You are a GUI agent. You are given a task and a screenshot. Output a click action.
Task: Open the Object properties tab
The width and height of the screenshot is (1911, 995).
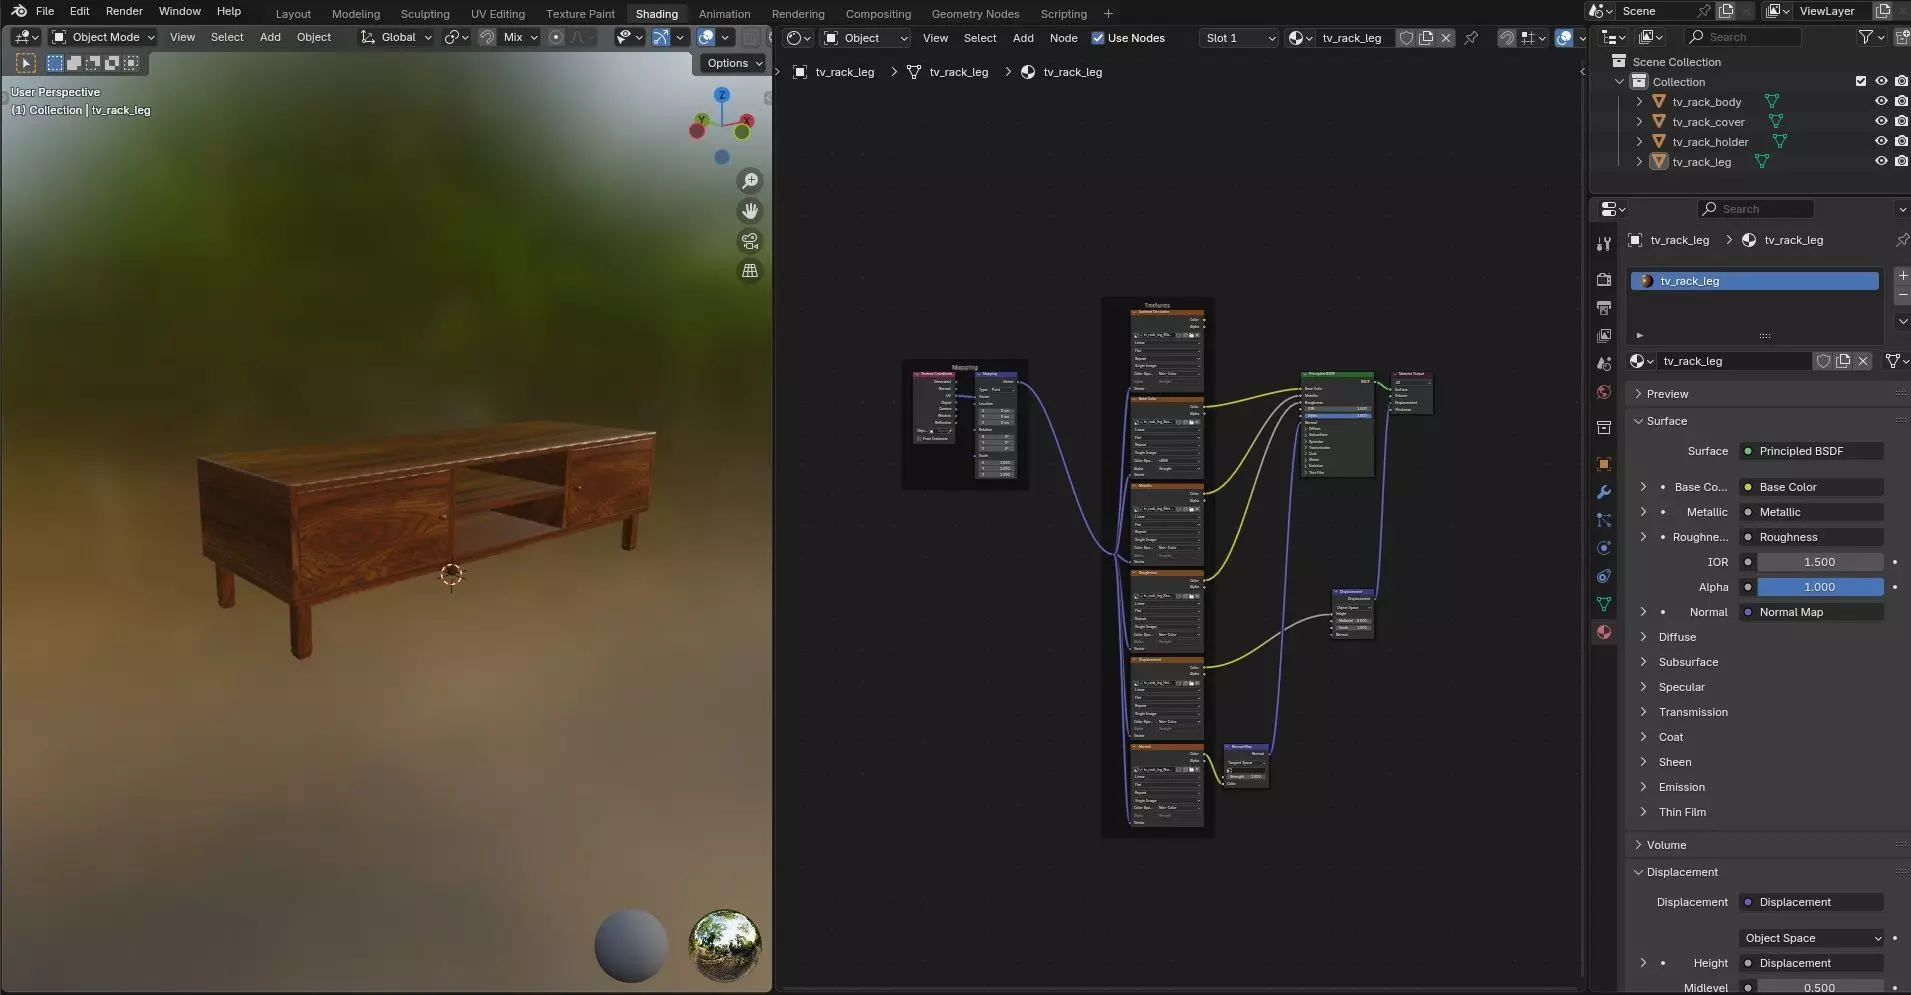point(1604,464)
